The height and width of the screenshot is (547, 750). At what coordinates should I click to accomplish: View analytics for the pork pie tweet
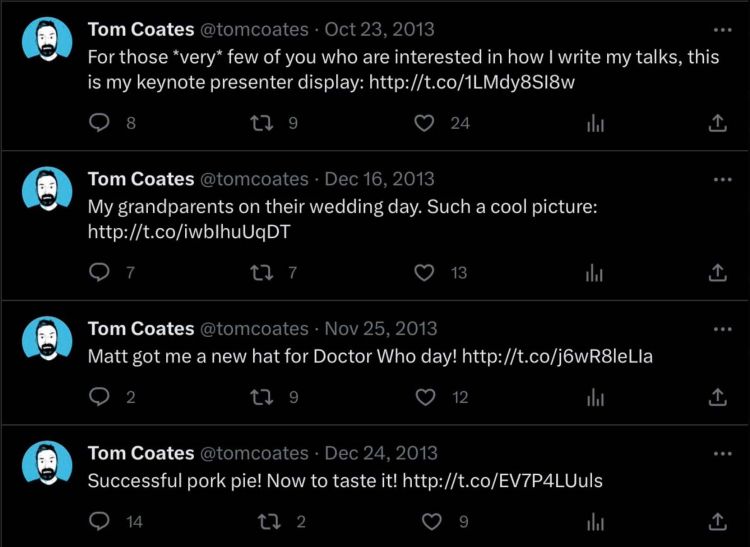[595, 522]
